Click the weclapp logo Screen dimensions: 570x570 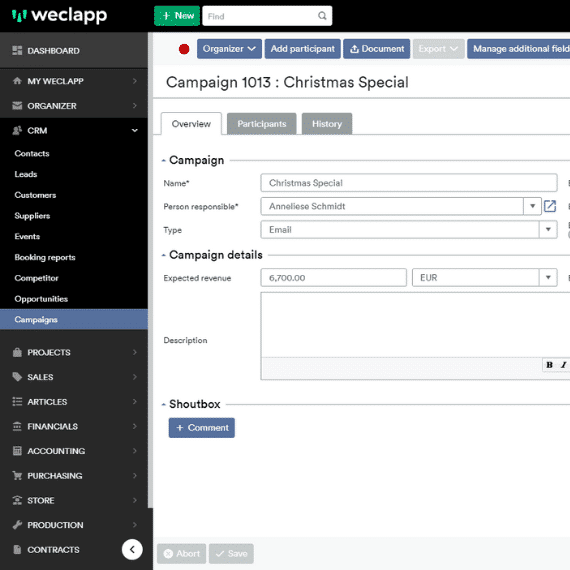(x=59, y=16)
